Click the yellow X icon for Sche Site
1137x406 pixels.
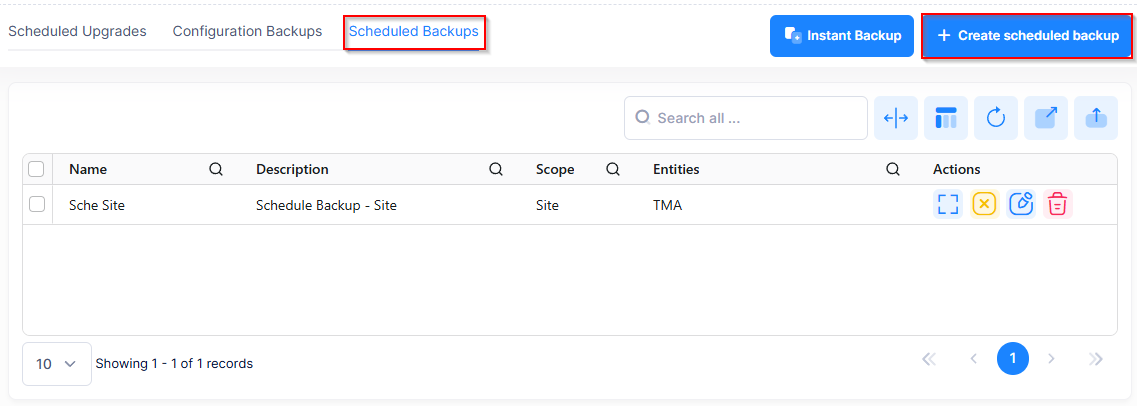click(984, 204)
